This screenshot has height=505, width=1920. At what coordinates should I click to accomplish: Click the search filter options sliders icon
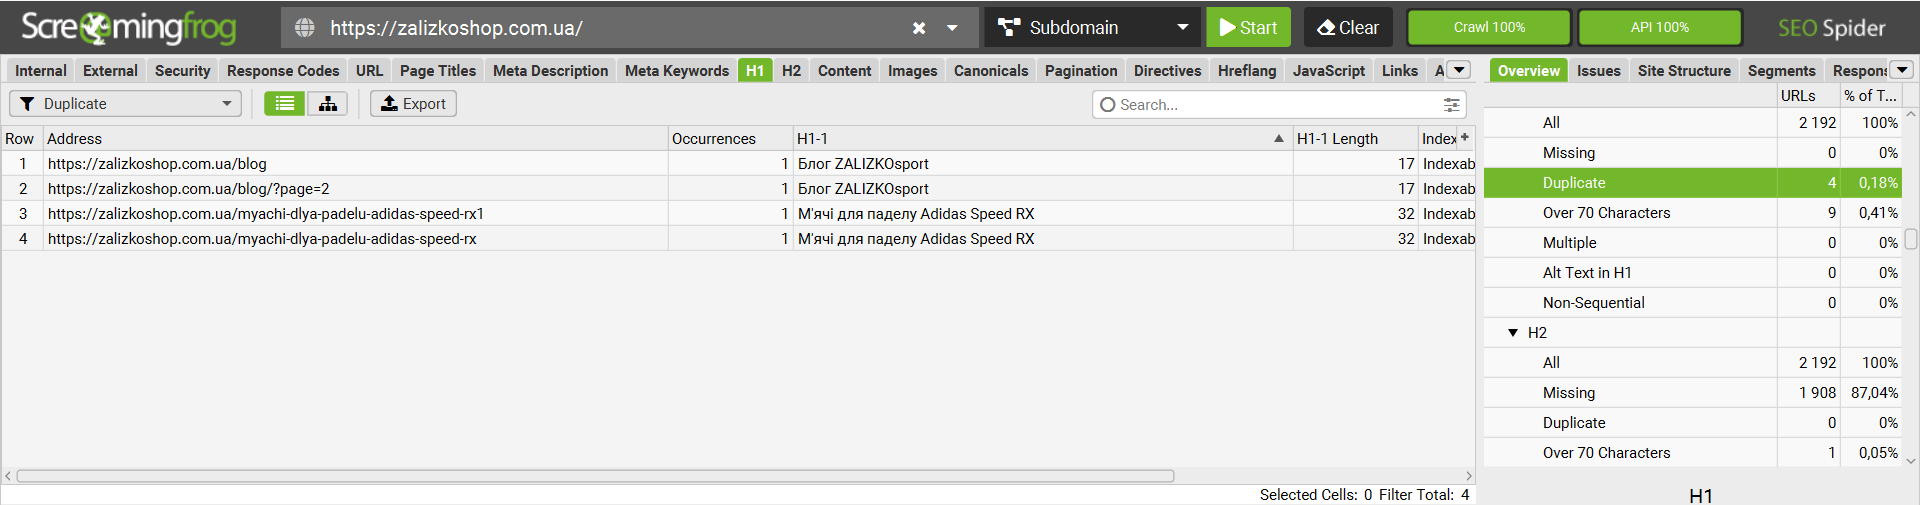pos(1452,105)
